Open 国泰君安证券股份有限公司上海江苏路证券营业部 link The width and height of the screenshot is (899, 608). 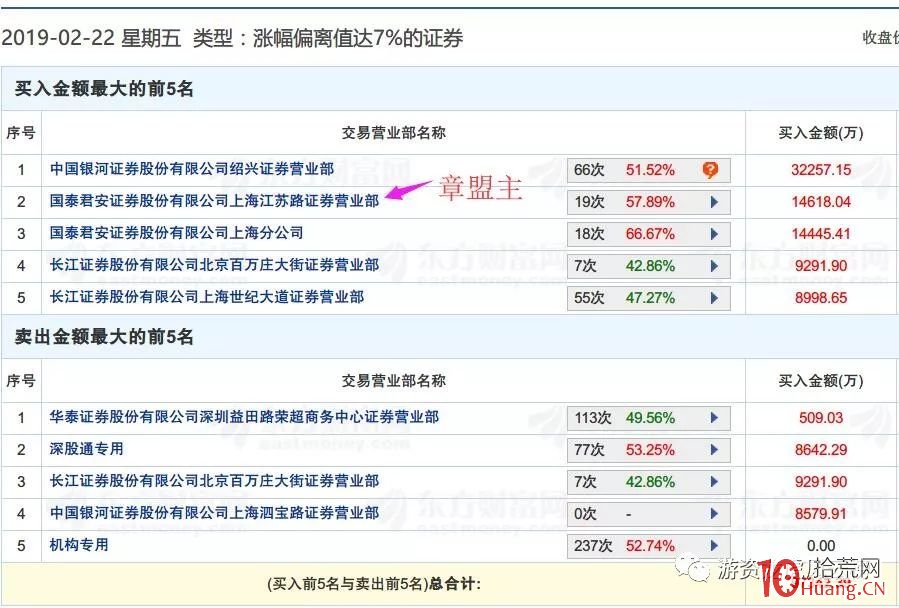click(x=214, y=201)
